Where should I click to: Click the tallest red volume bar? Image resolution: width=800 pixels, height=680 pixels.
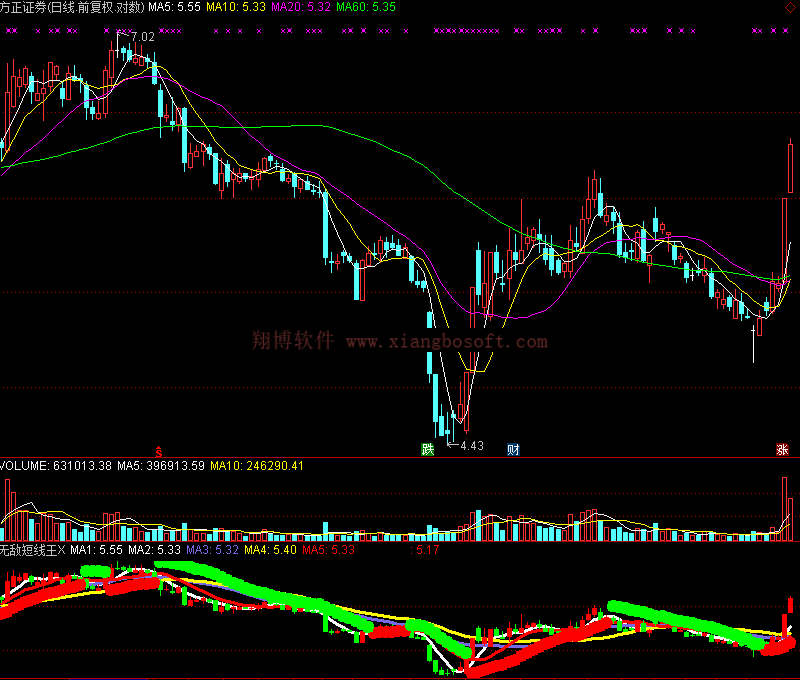point(784,509)
